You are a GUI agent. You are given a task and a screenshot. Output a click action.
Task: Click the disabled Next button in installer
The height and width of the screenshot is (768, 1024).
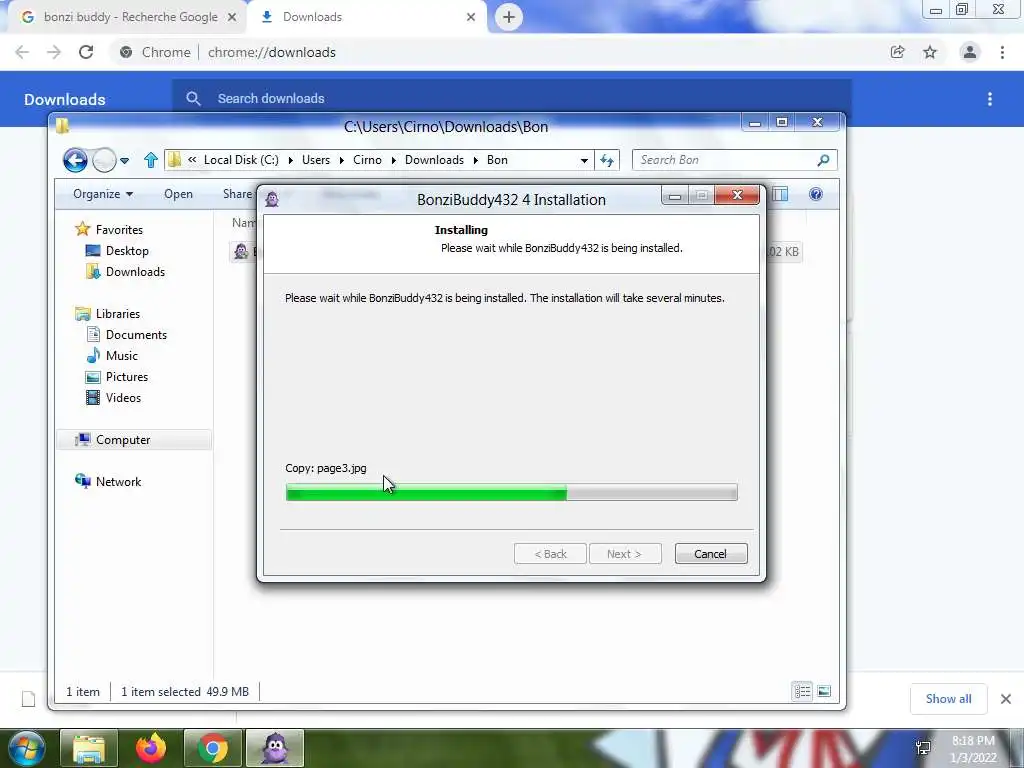(625, 554)
